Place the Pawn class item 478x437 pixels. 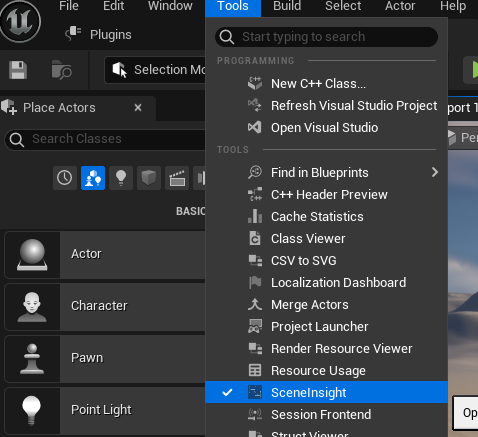click(105, 359)
